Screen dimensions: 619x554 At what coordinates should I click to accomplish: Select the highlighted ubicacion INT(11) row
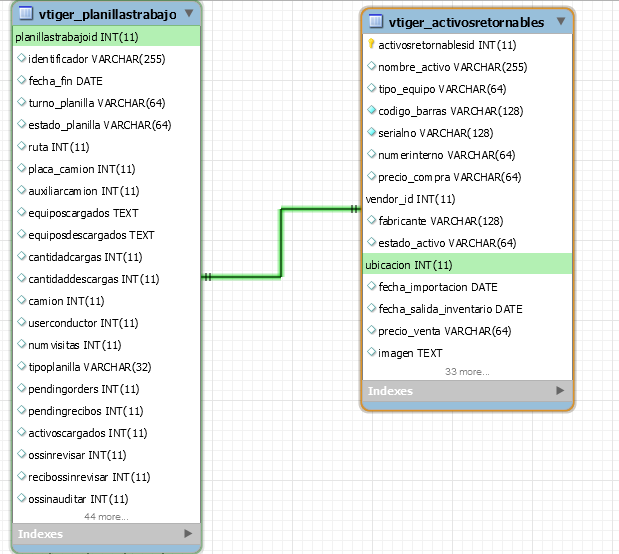(x=467, y=265)
